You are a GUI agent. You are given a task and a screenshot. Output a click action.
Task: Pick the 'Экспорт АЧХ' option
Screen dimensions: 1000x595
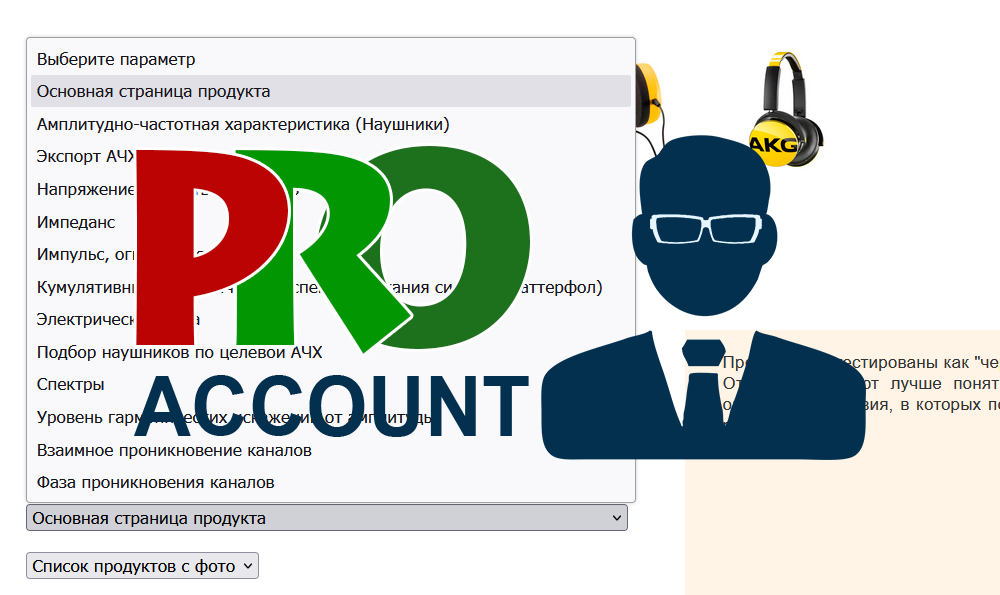(x=80, y=157)
